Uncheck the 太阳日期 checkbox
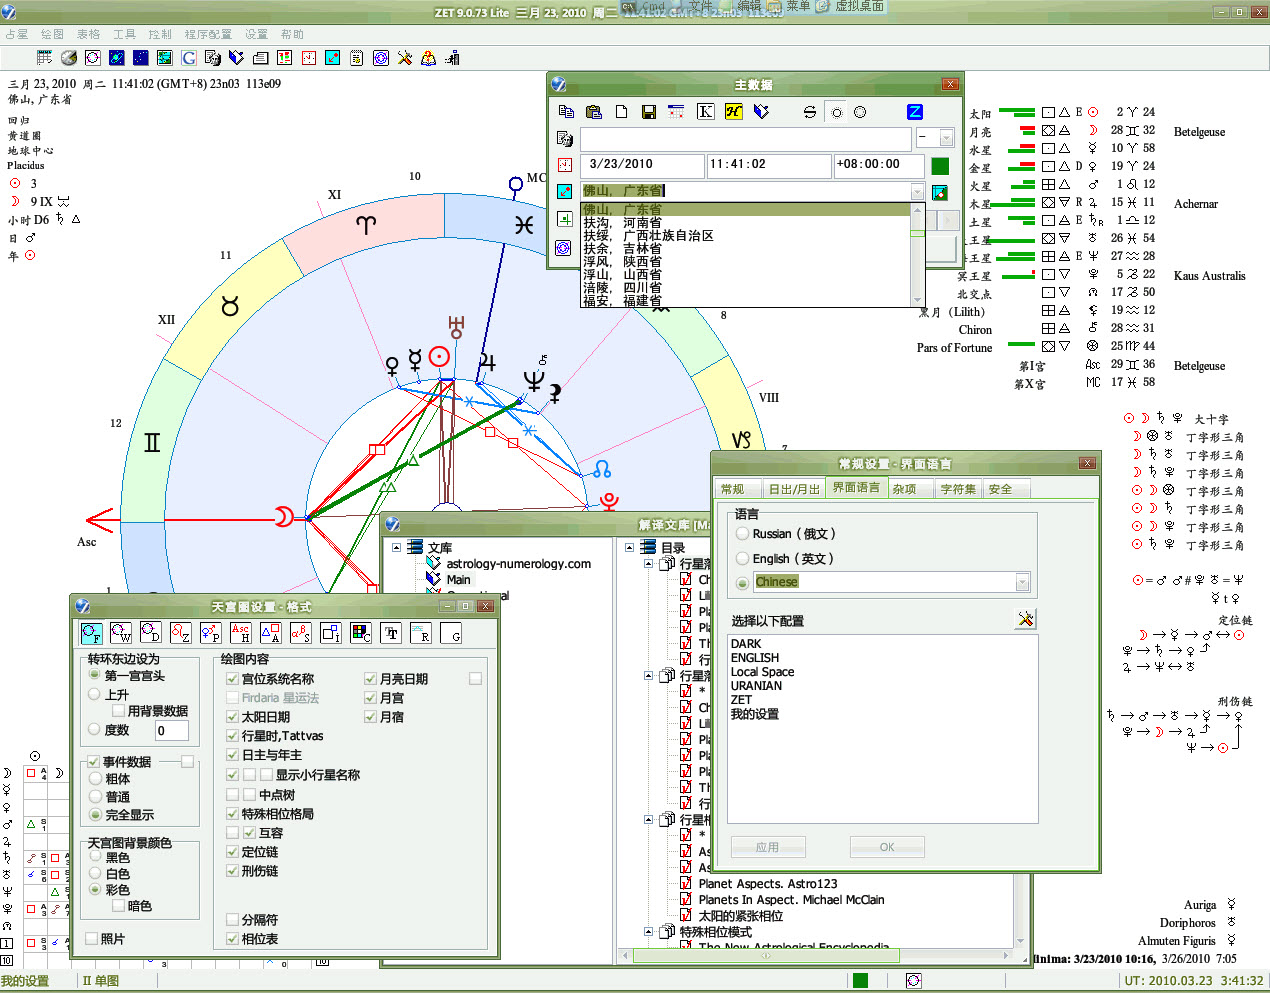Image resolution: width=1270 pixels, height=993 pixels. (232, 717)
